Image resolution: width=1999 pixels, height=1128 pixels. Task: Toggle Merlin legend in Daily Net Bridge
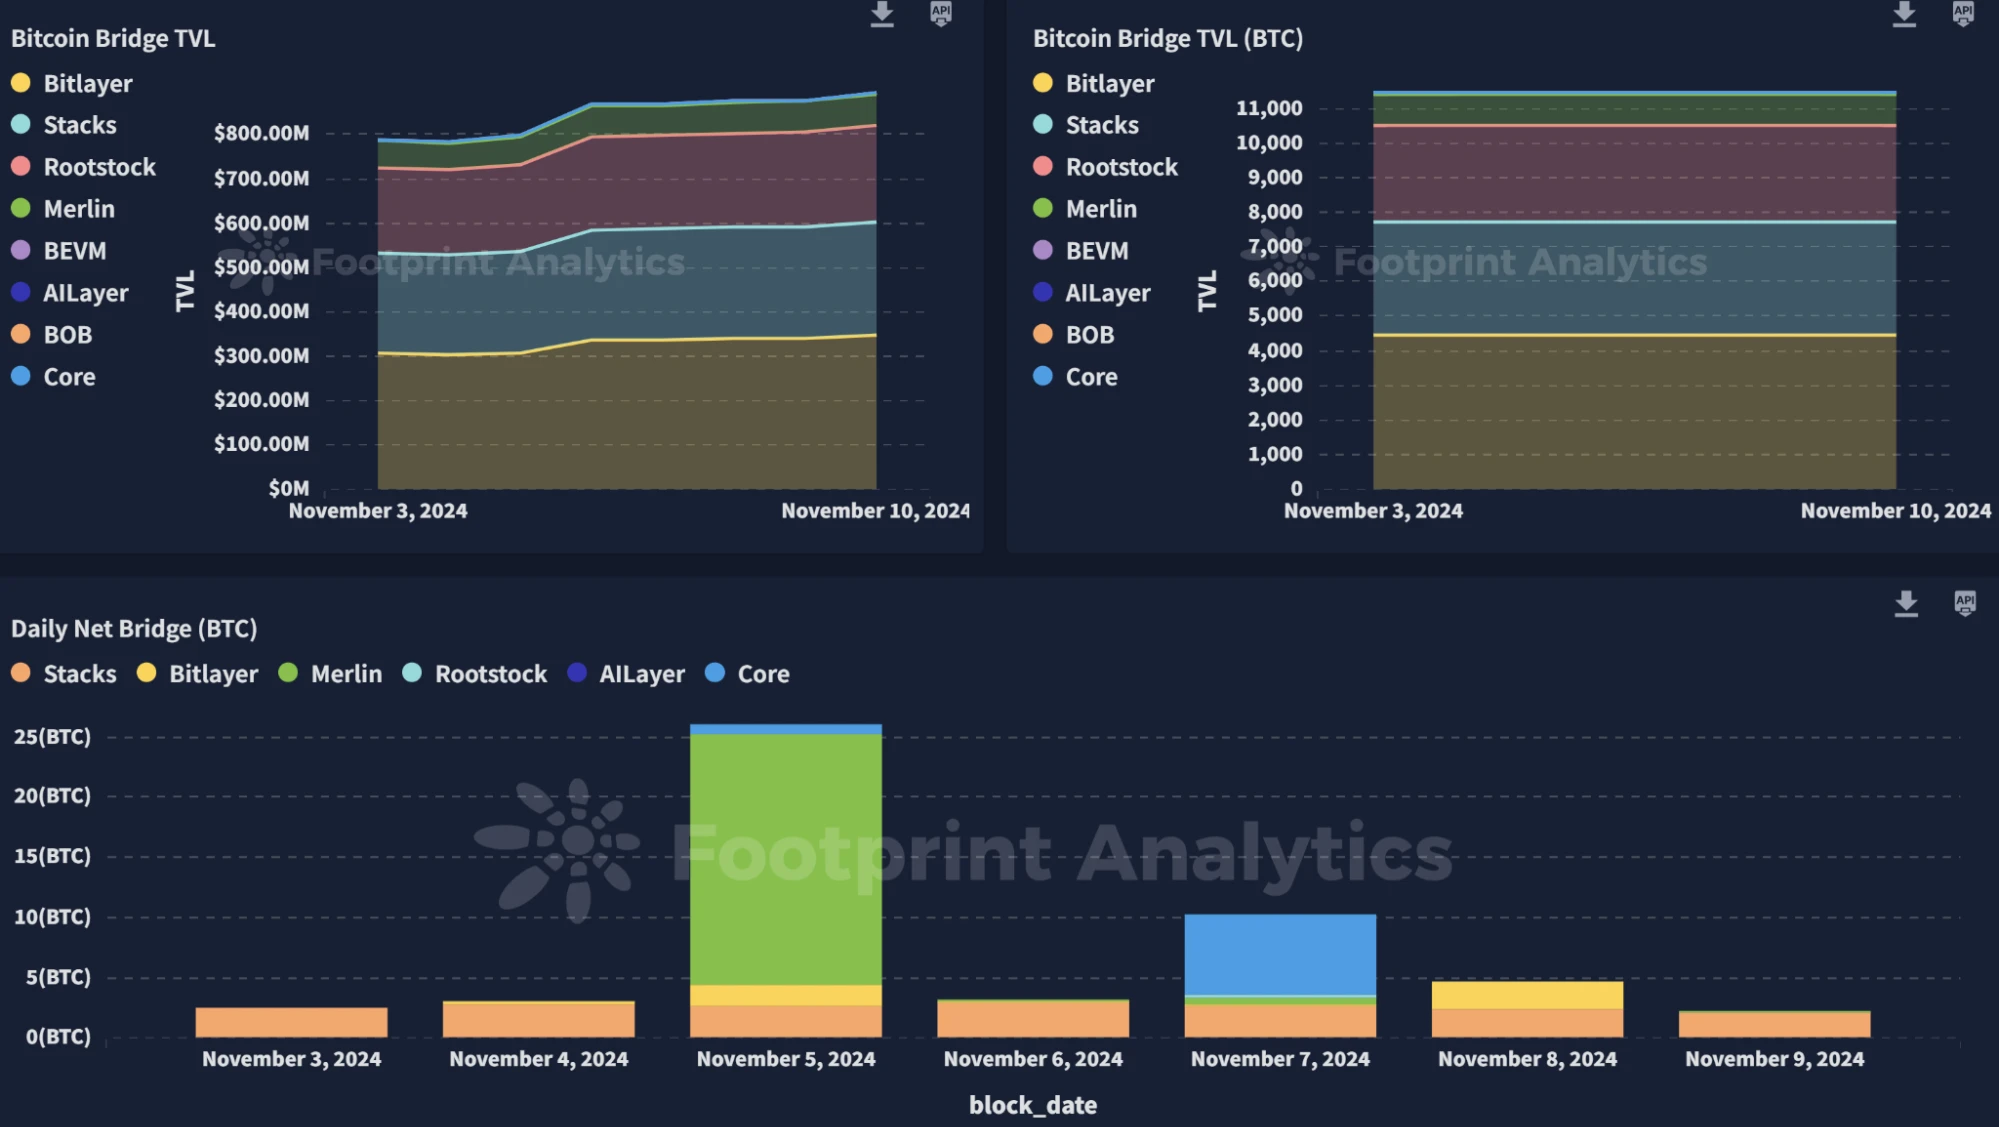(331, 674)
